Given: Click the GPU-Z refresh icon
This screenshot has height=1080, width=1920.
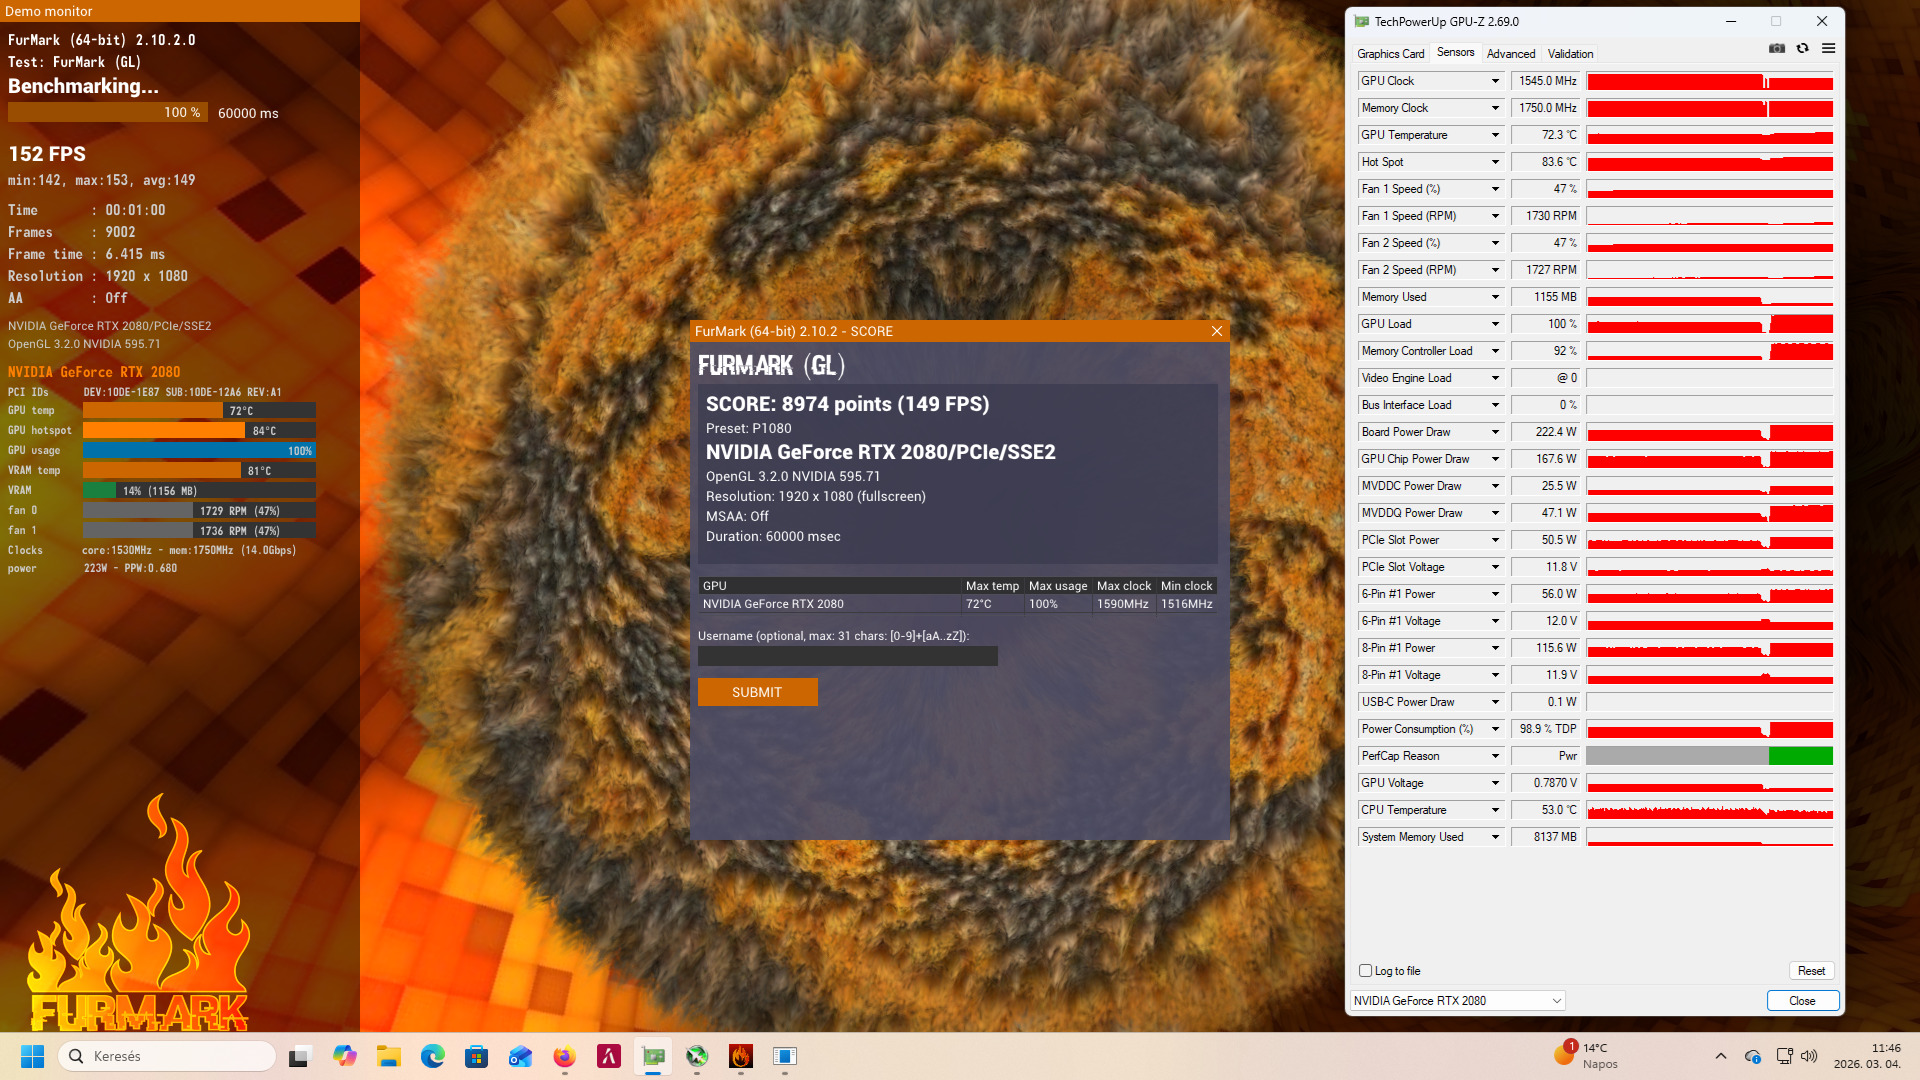Looking at the screenshot, I should click(1802, 48).
